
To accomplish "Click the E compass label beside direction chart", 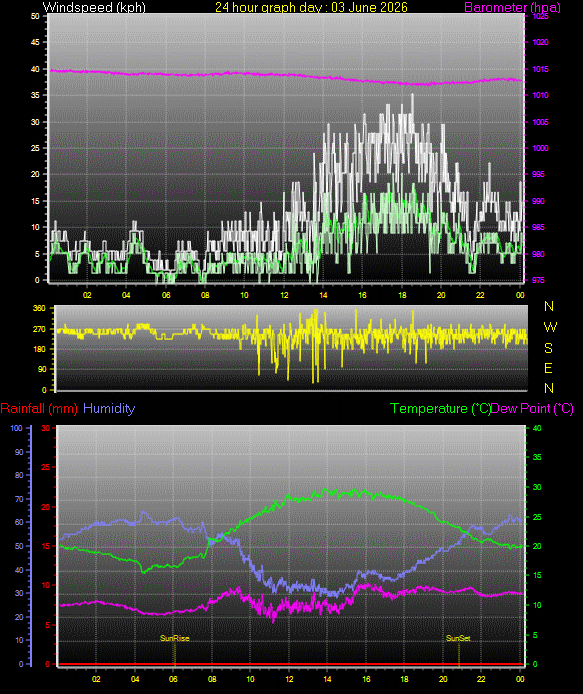I will 548,368.
